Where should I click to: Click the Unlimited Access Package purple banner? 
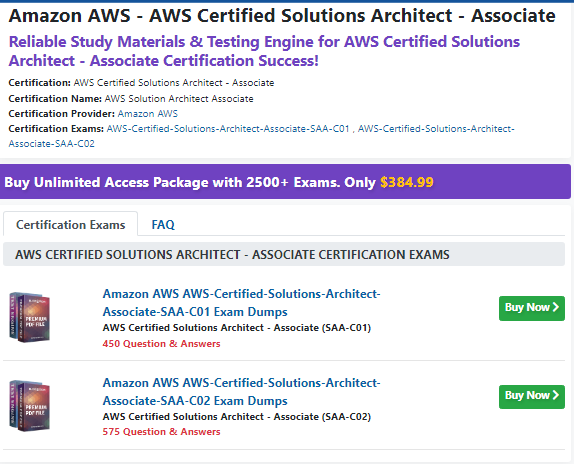285,182
